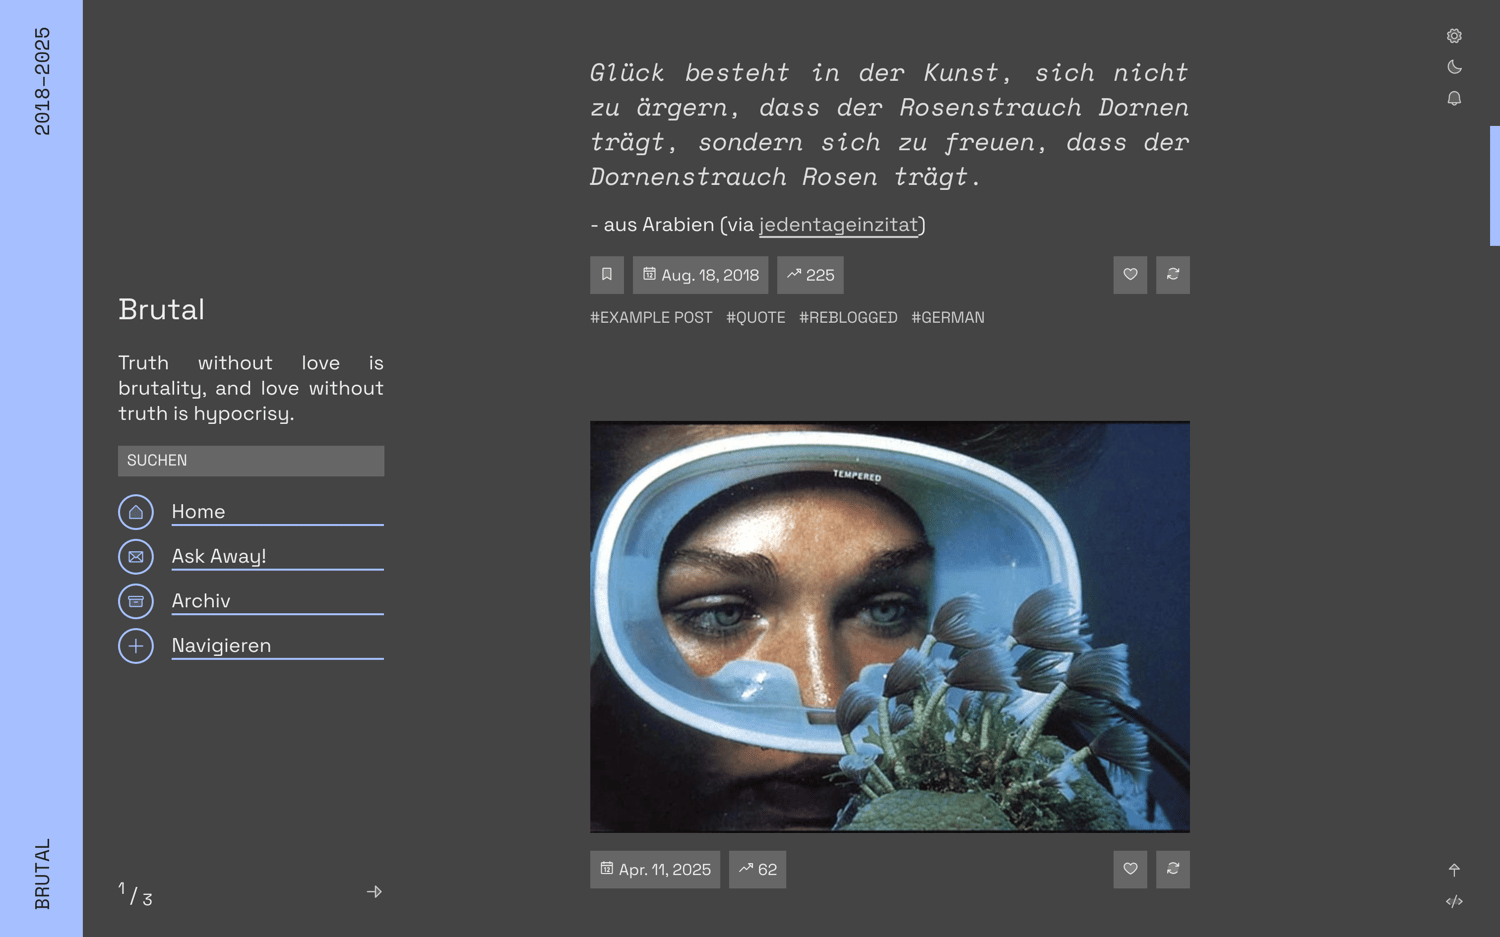The width and height of the screenshot is (1500, 937).
Task: Click the 62 notes button
Action: (x=757, y=870)
